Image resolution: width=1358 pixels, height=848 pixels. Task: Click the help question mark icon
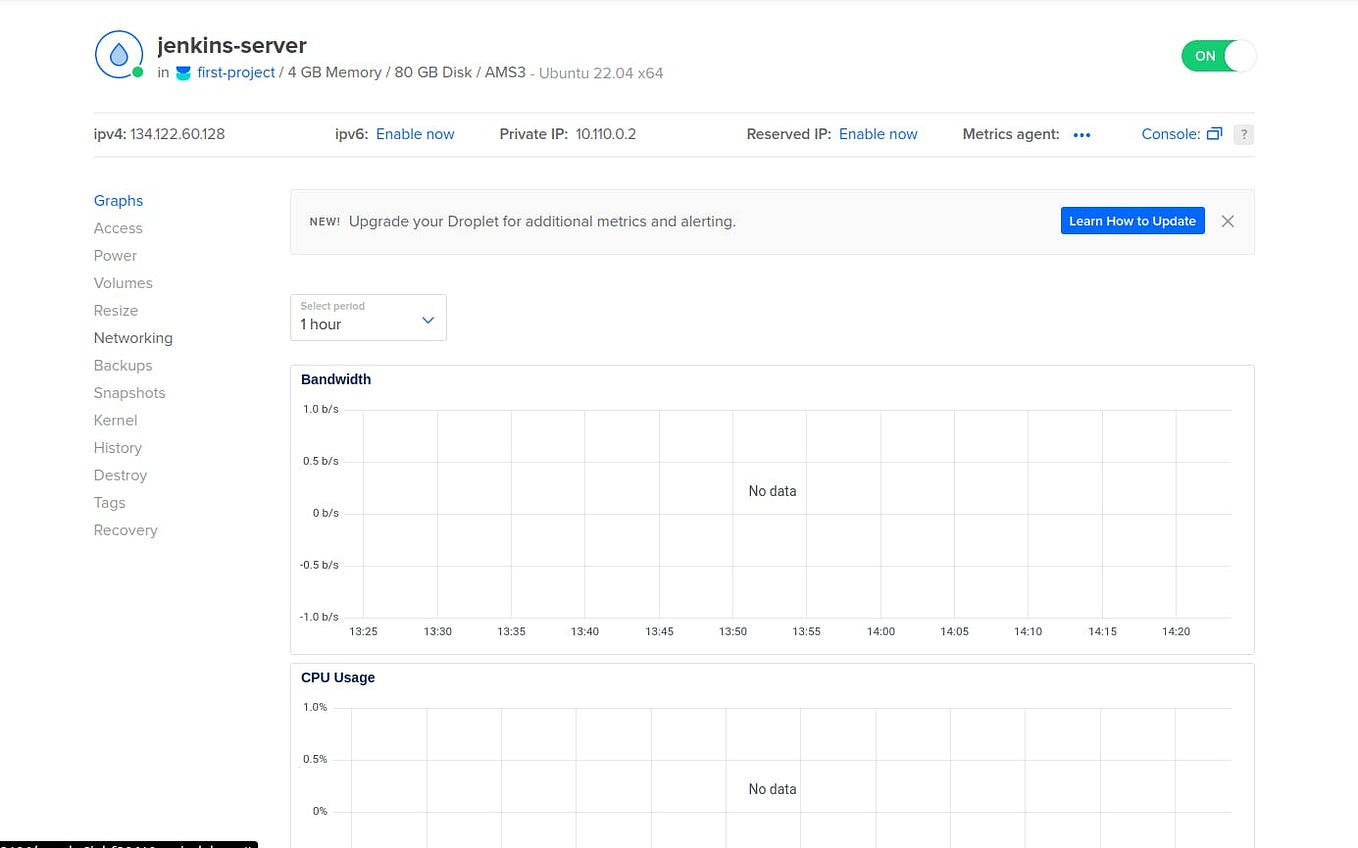click(x=1243, y=134)
